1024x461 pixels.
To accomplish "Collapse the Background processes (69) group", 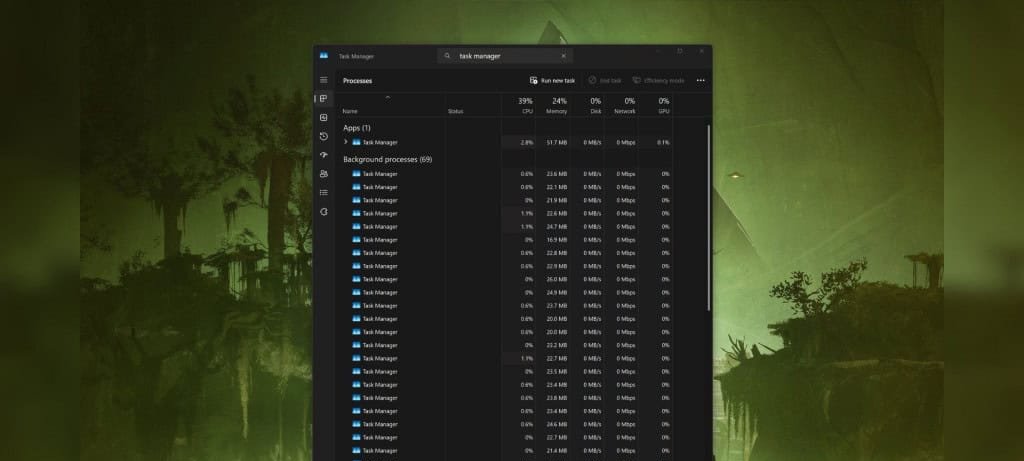I will pos(387,159).
